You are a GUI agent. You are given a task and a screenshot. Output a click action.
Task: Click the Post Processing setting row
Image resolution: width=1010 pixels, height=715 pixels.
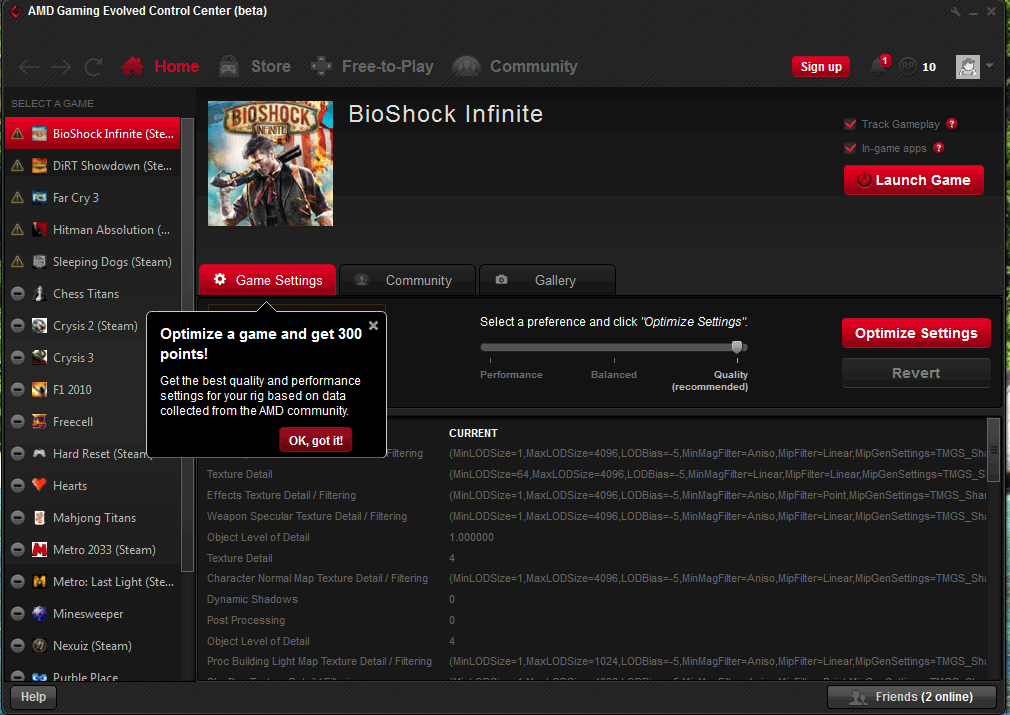tap(596, 620)
